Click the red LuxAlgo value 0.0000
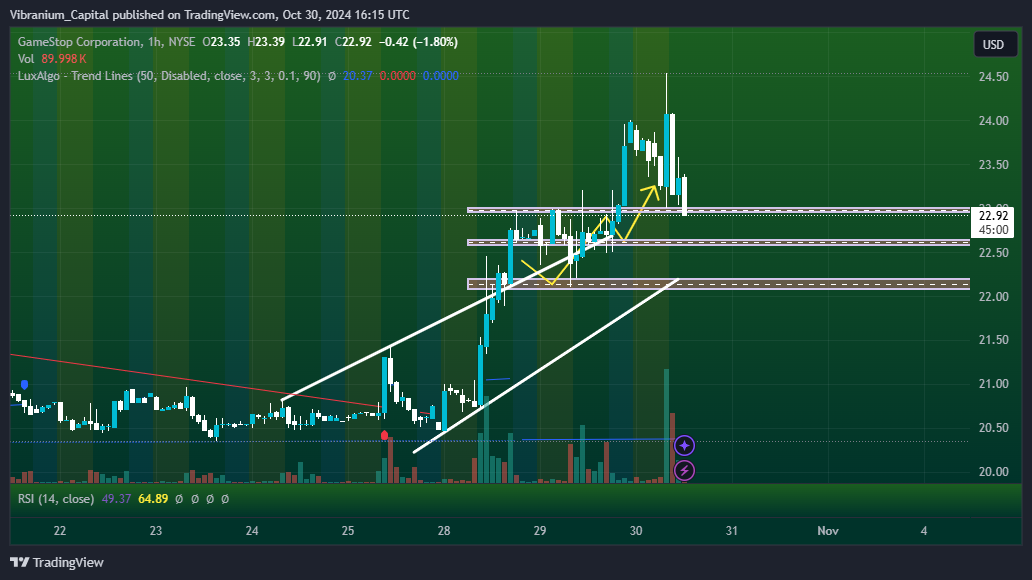Viewport: 1032px width, 580px height. [x=398, y=76]
